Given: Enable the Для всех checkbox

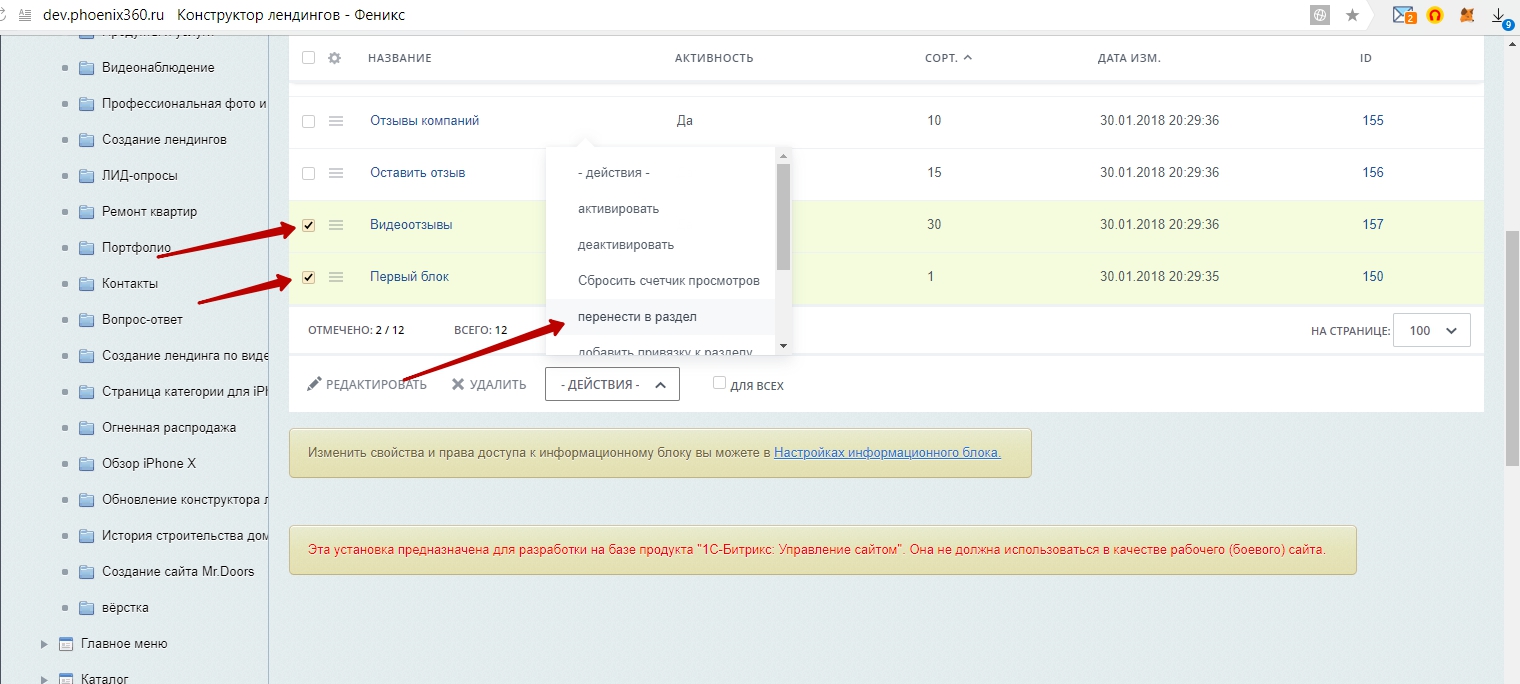Looking at the screenshot, I should click(x=719, y=383).
